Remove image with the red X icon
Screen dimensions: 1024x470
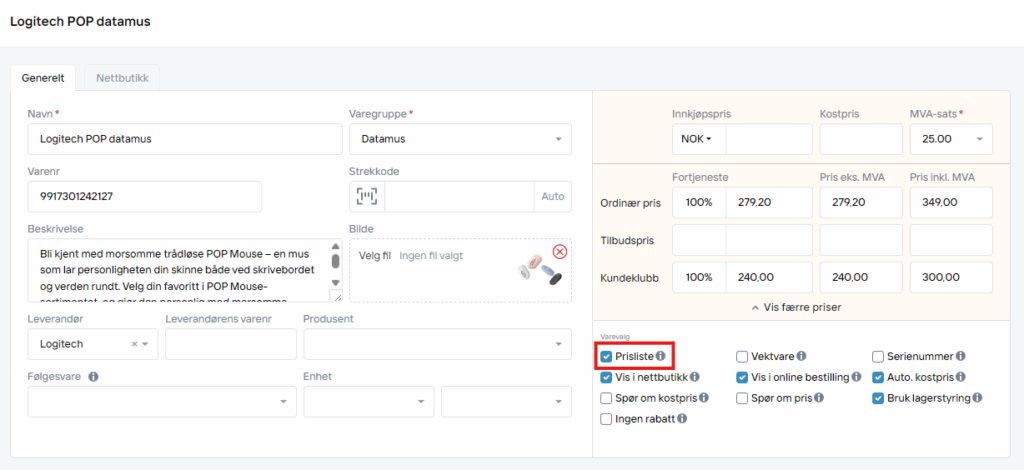[559, 252]
